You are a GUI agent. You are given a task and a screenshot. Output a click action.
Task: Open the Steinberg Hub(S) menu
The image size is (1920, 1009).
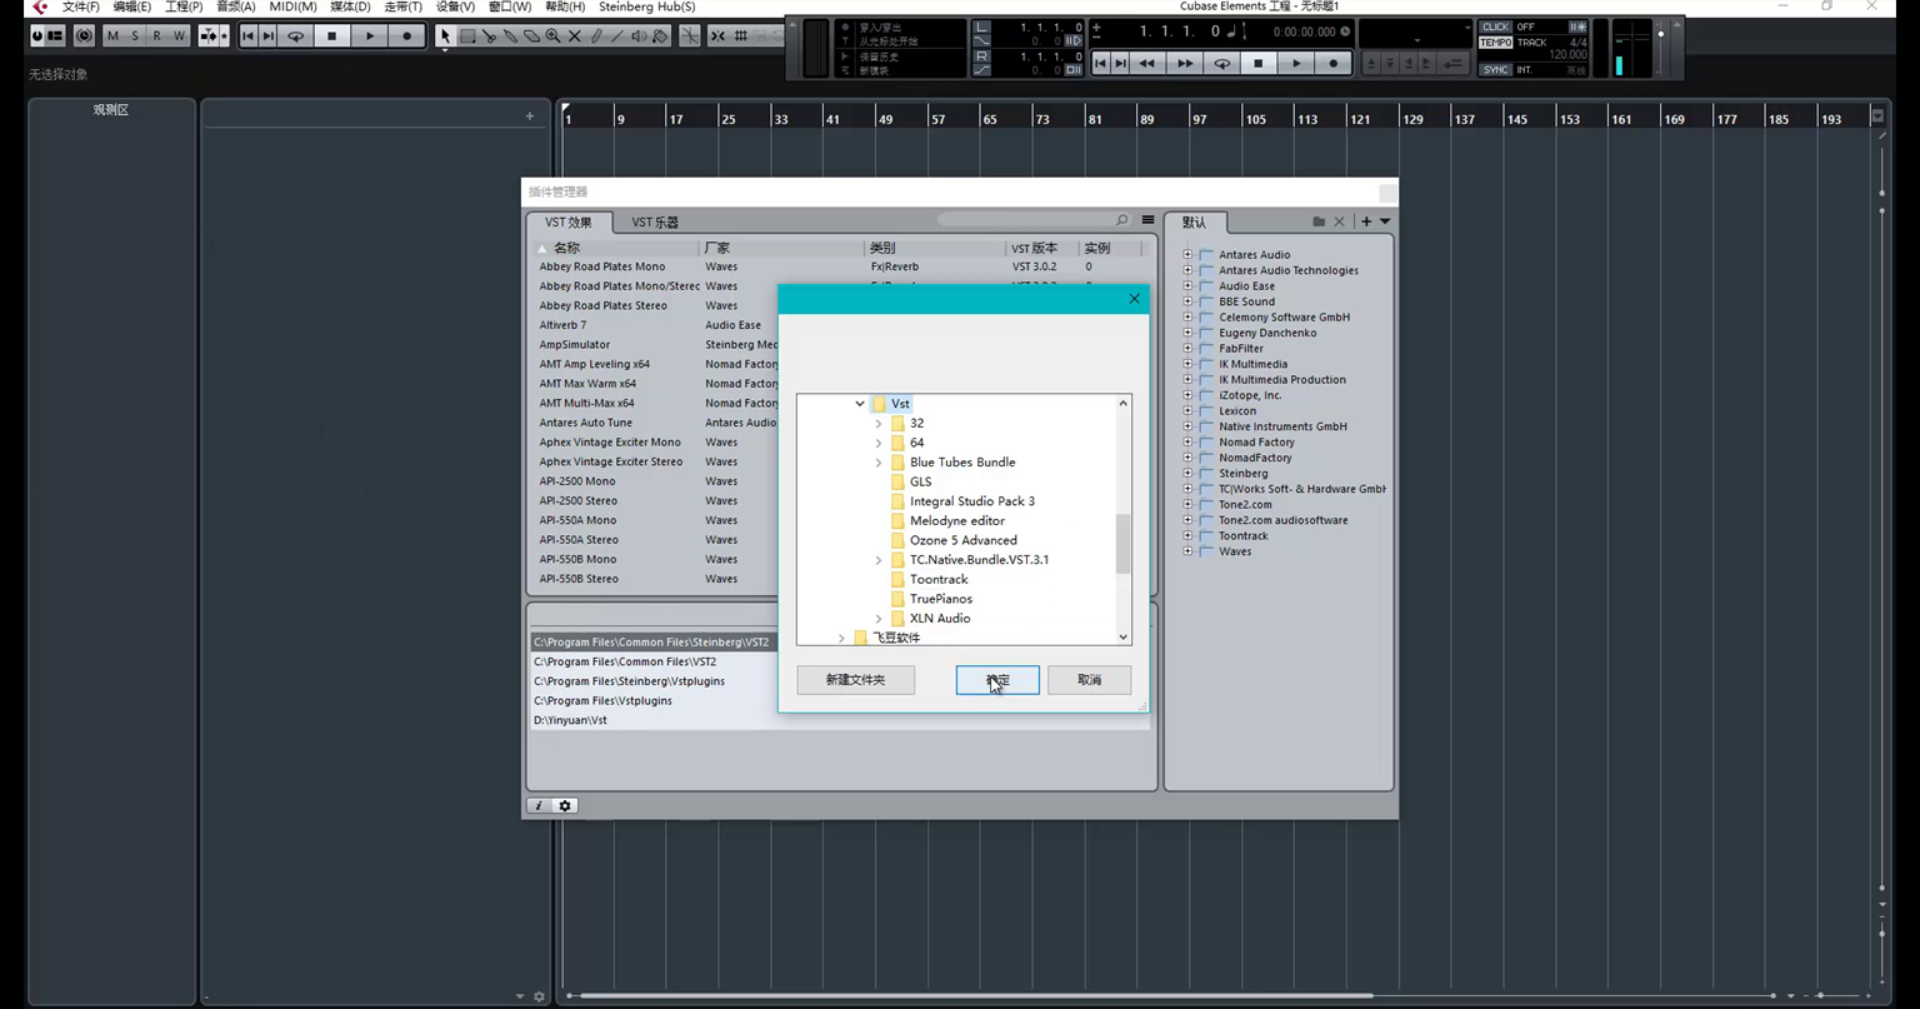pyautogui.click(x=647, y=7)
